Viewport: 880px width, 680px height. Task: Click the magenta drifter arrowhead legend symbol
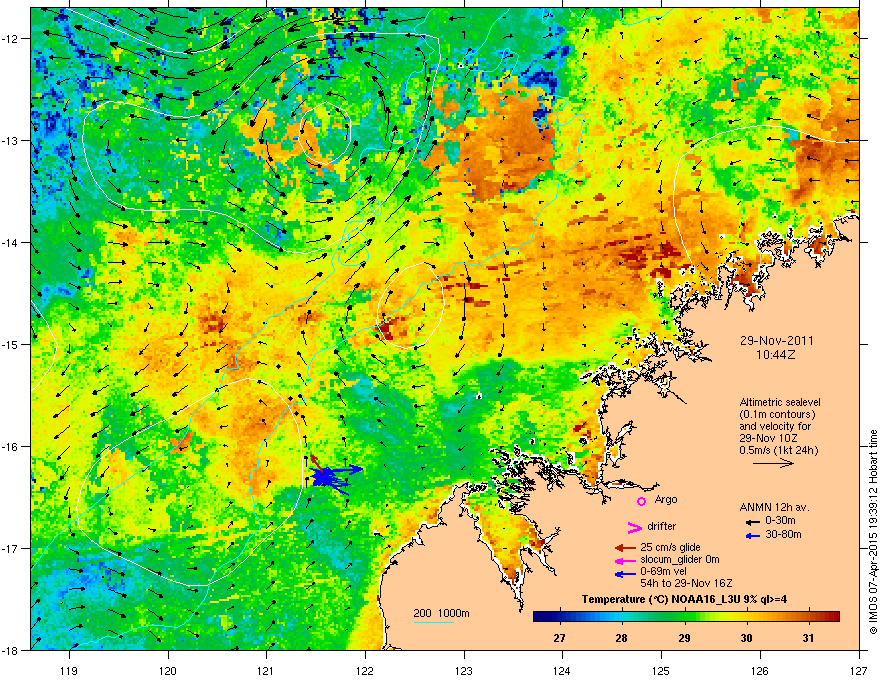tap(634, 527)
